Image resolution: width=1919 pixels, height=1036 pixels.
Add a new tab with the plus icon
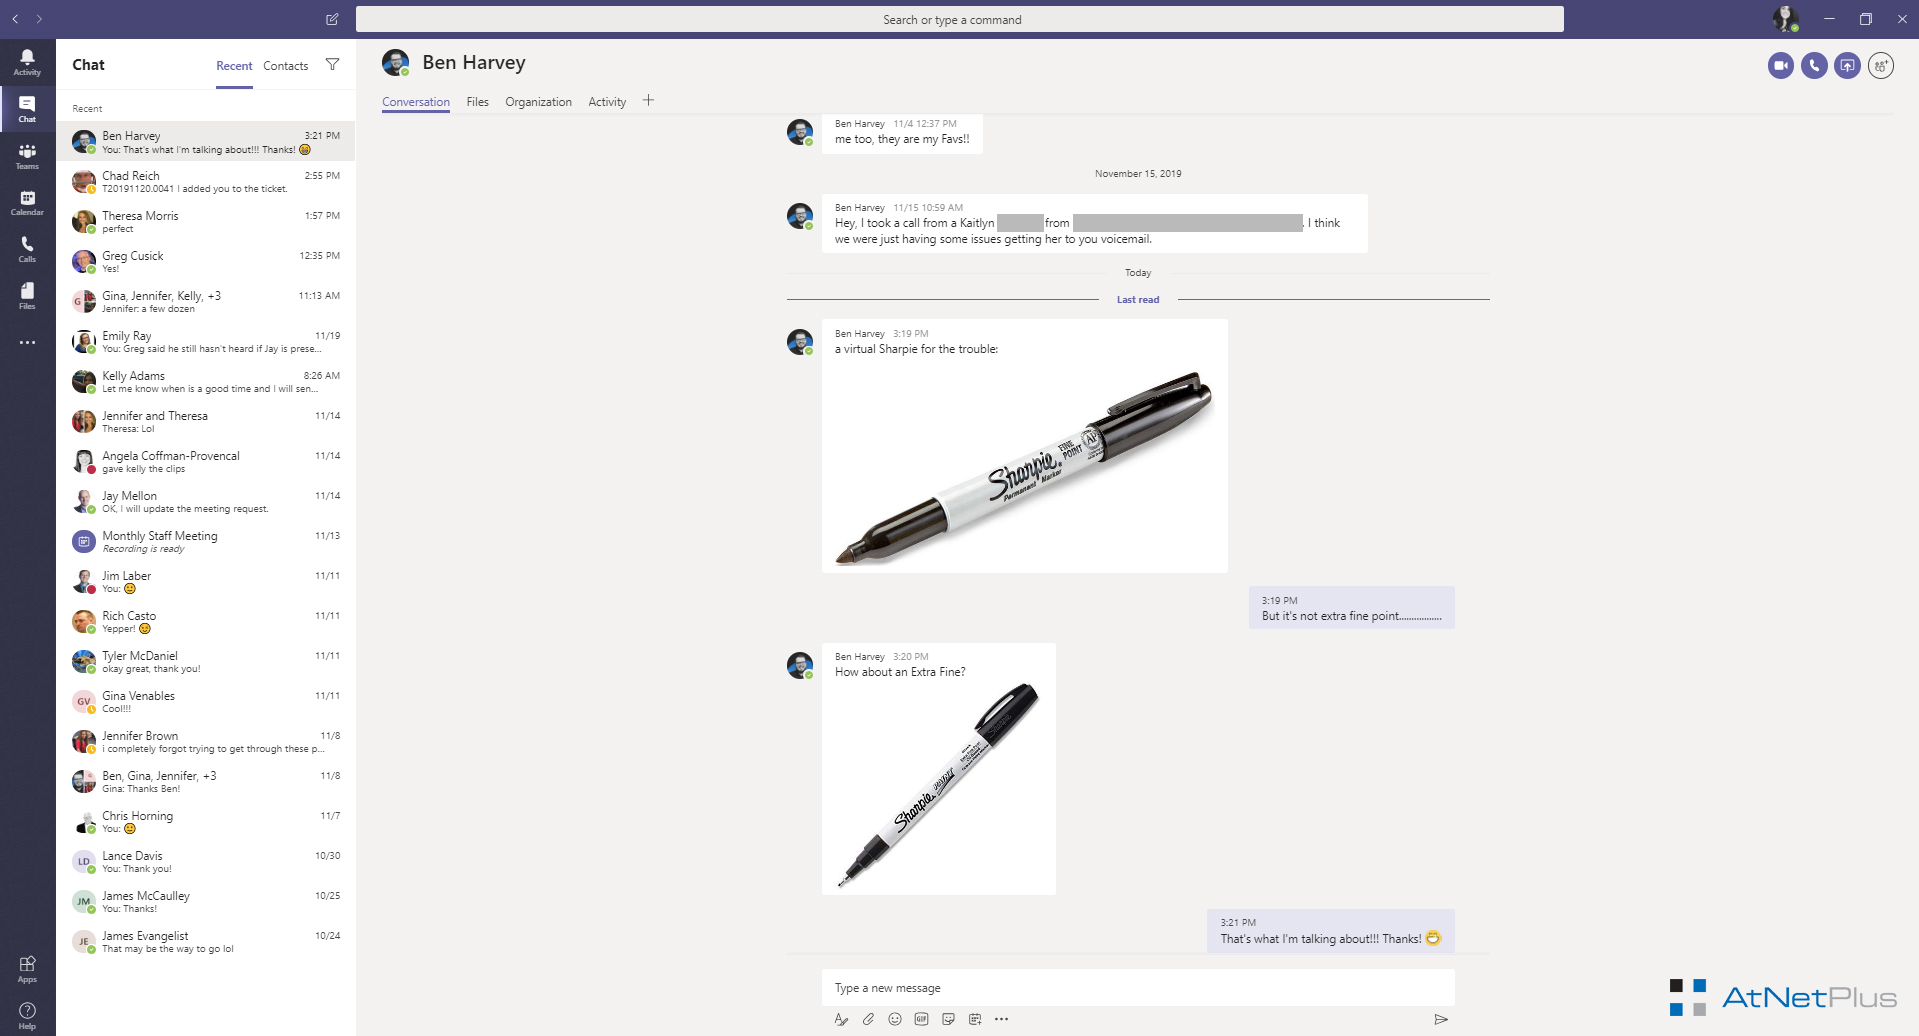[x=648, y=100]
